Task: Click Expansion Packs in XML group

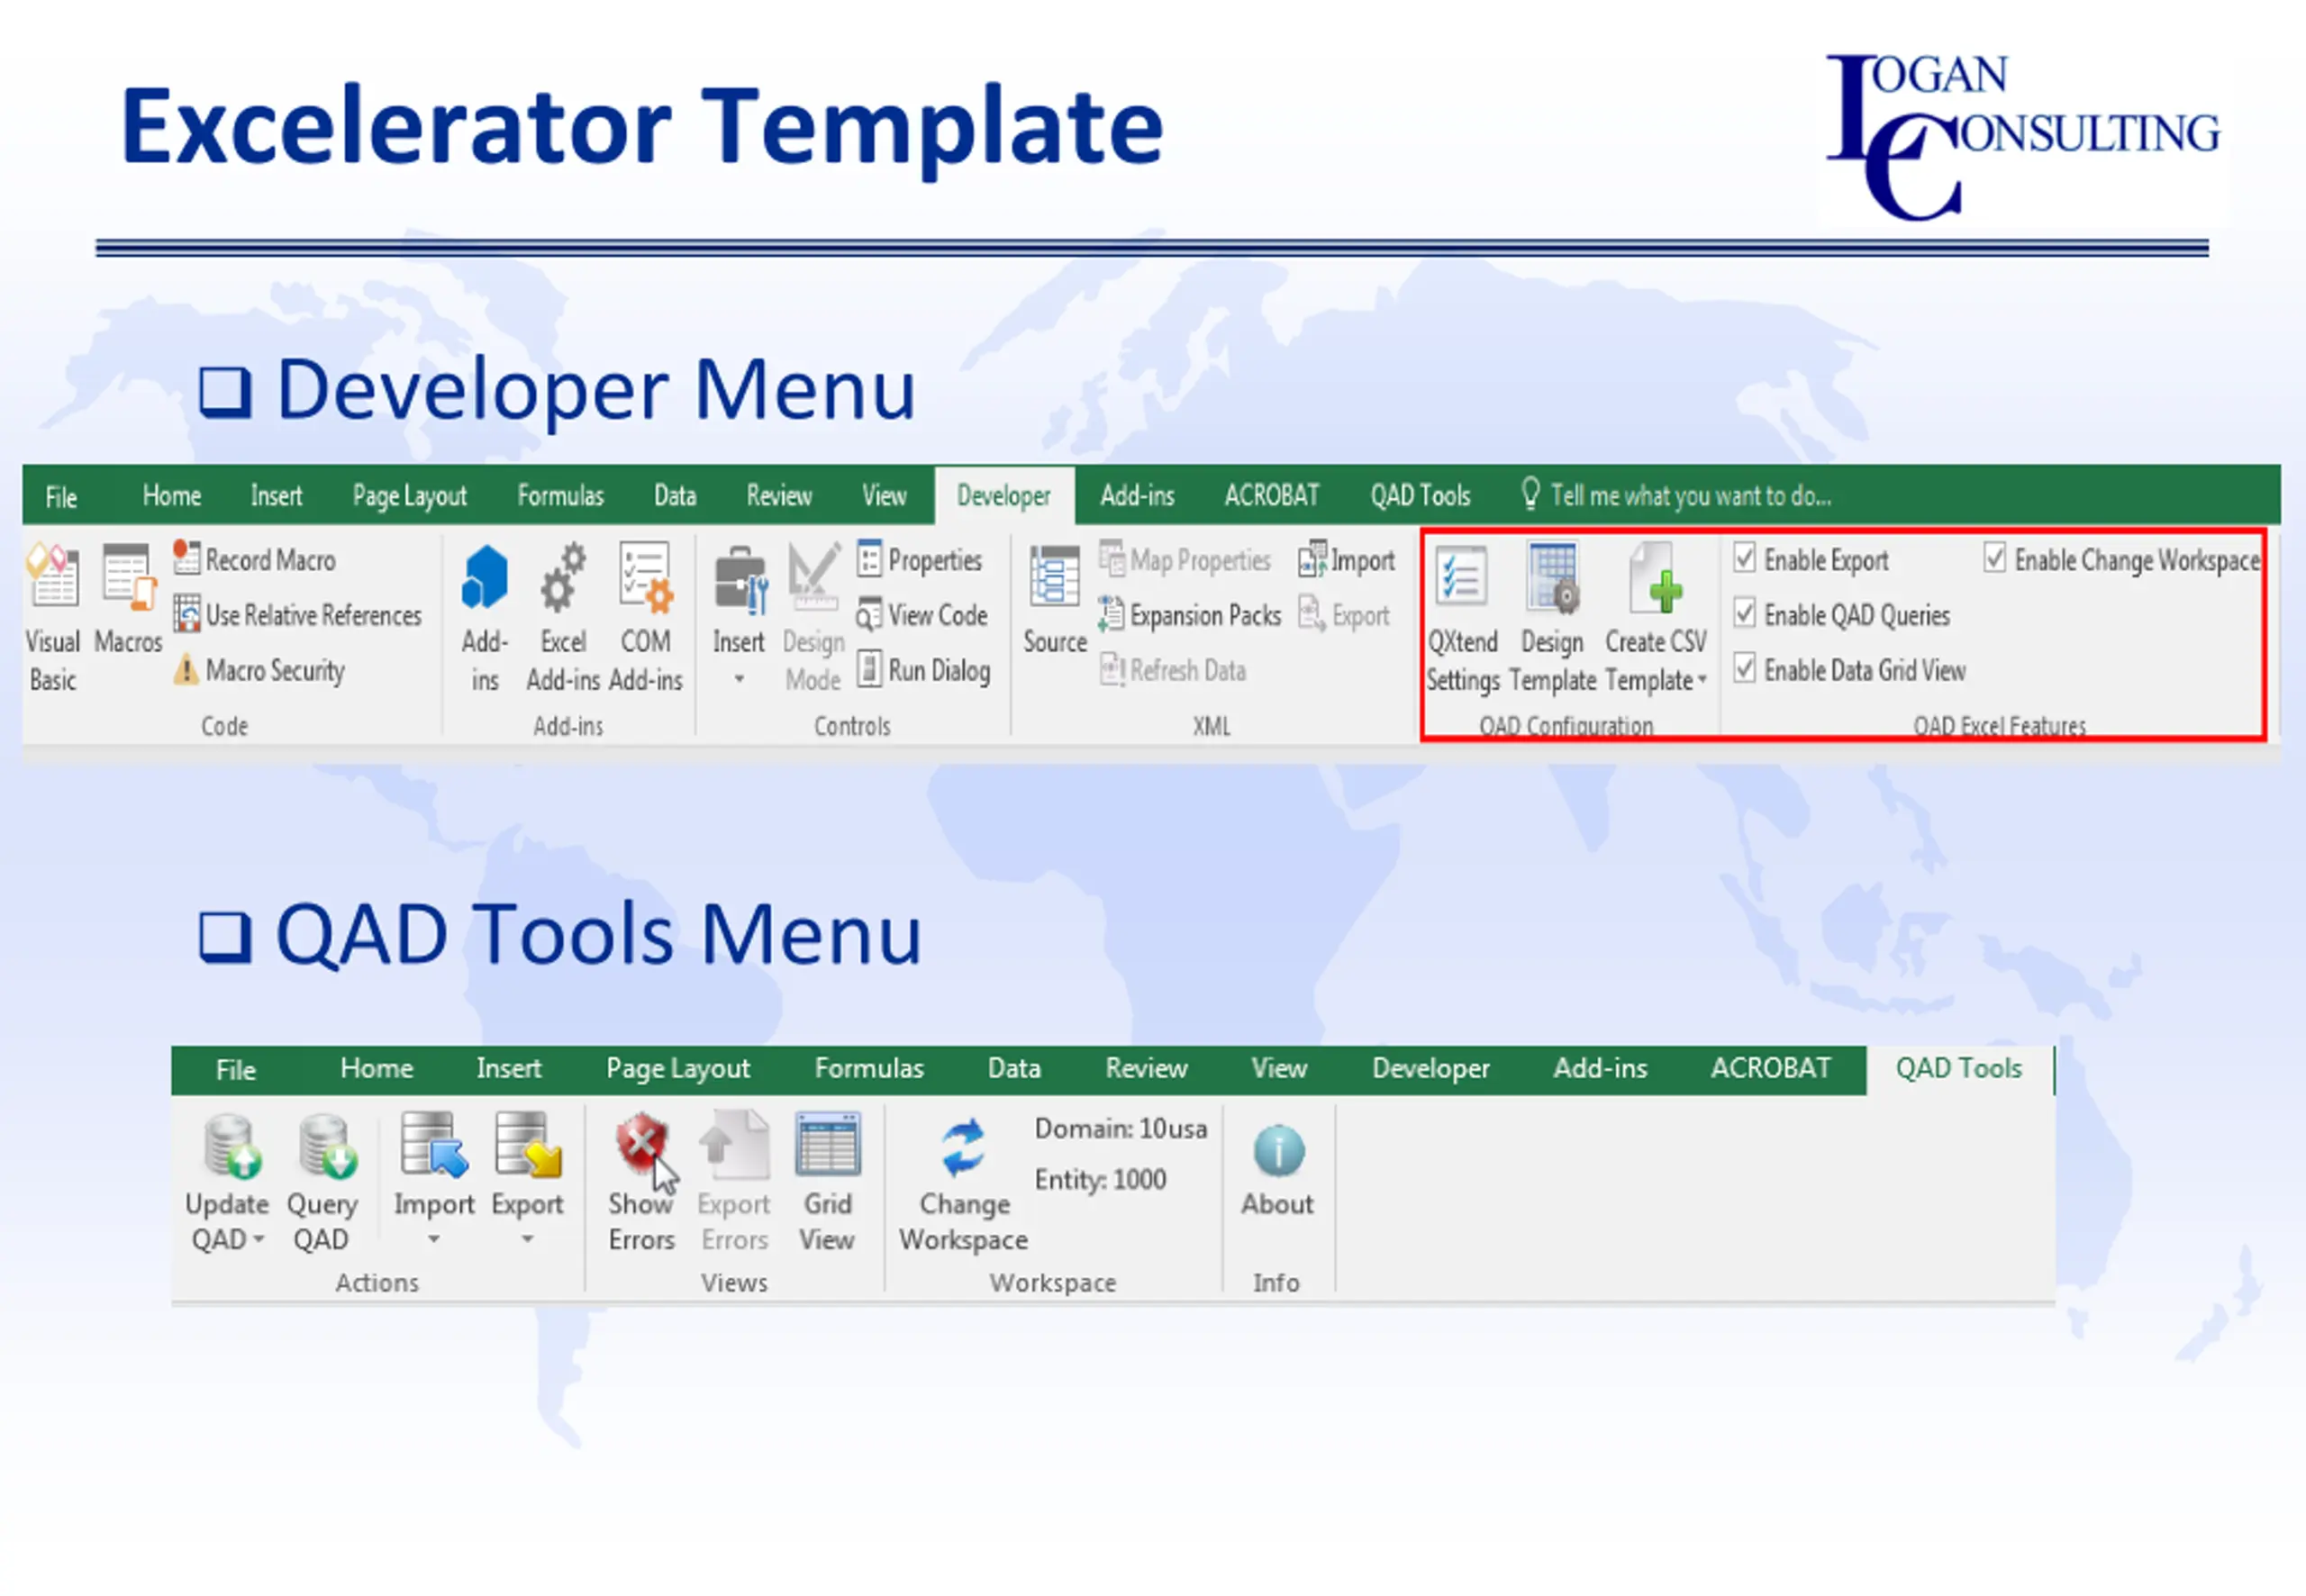Action: click(1189, 614)
